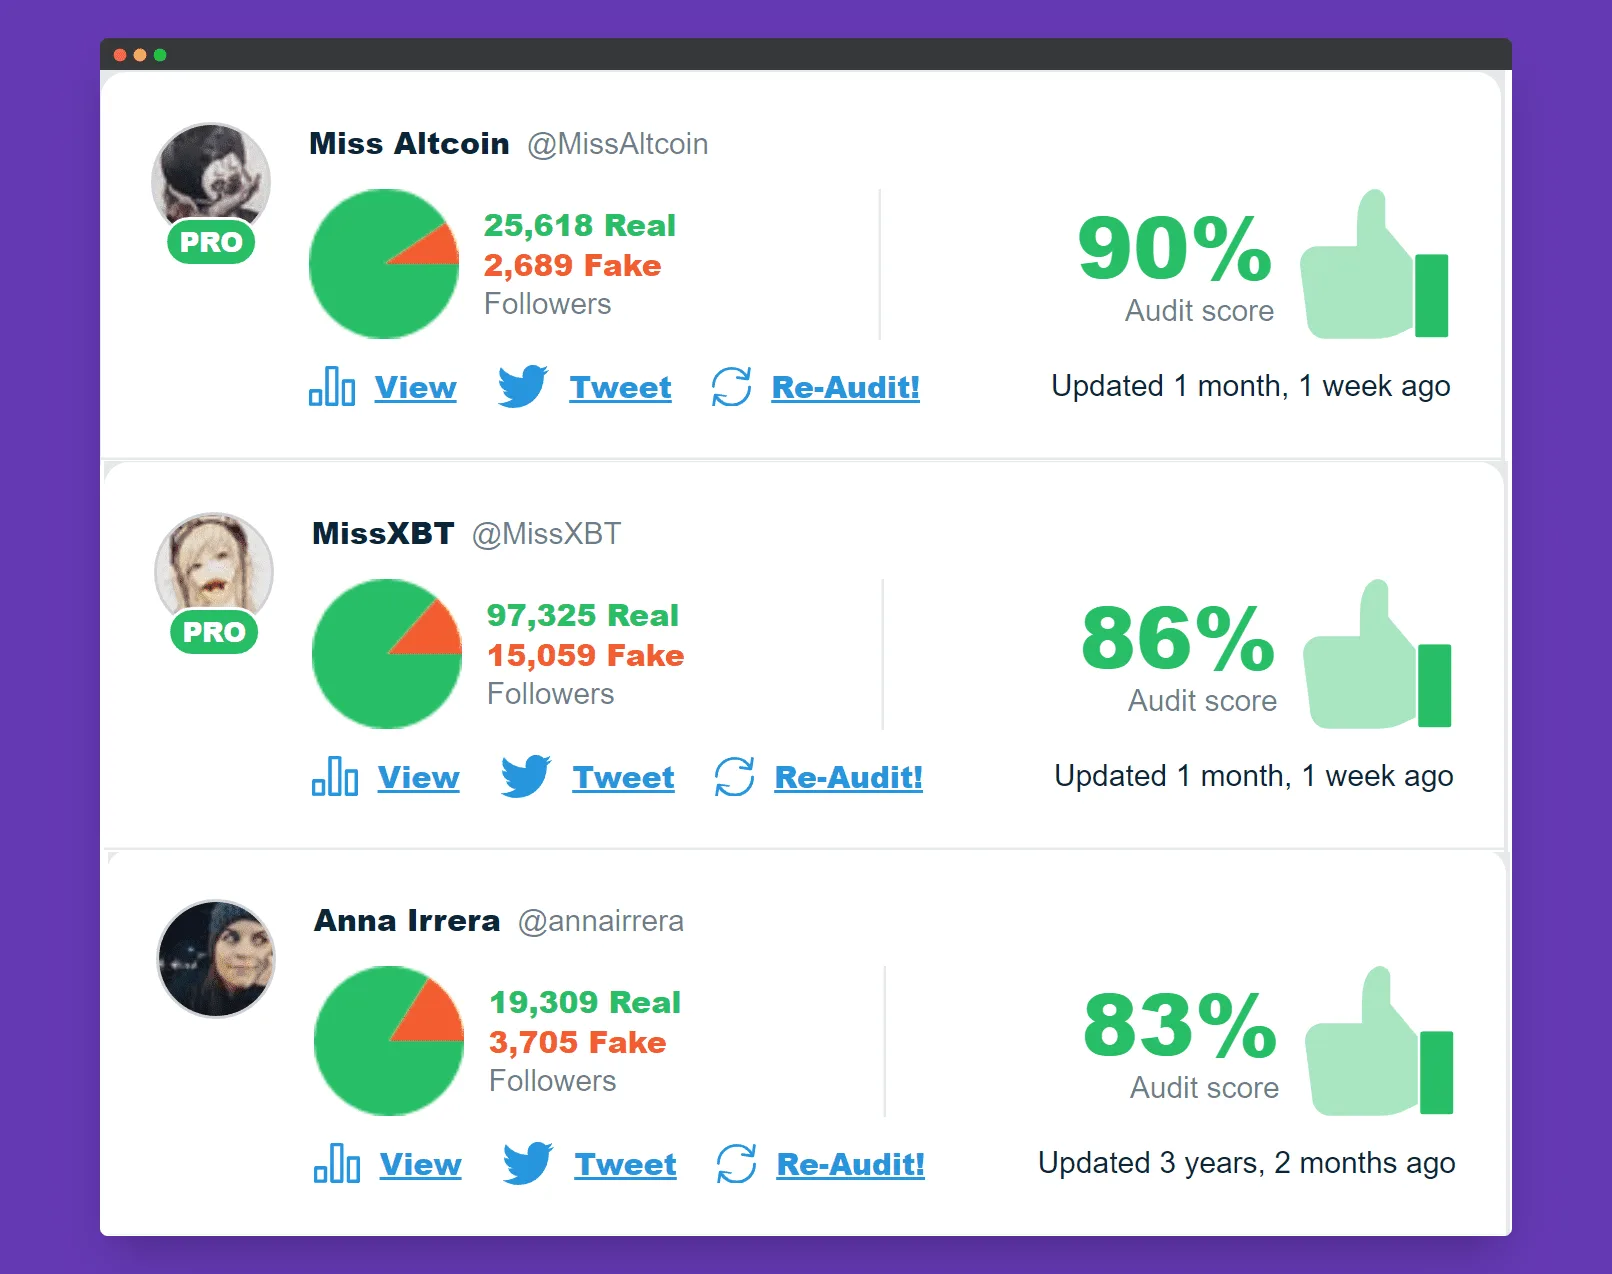1612x1274 pixels.
Task: Select the Twitter bird icon on Anna Irrera's row
Action: click(526, 1164)
